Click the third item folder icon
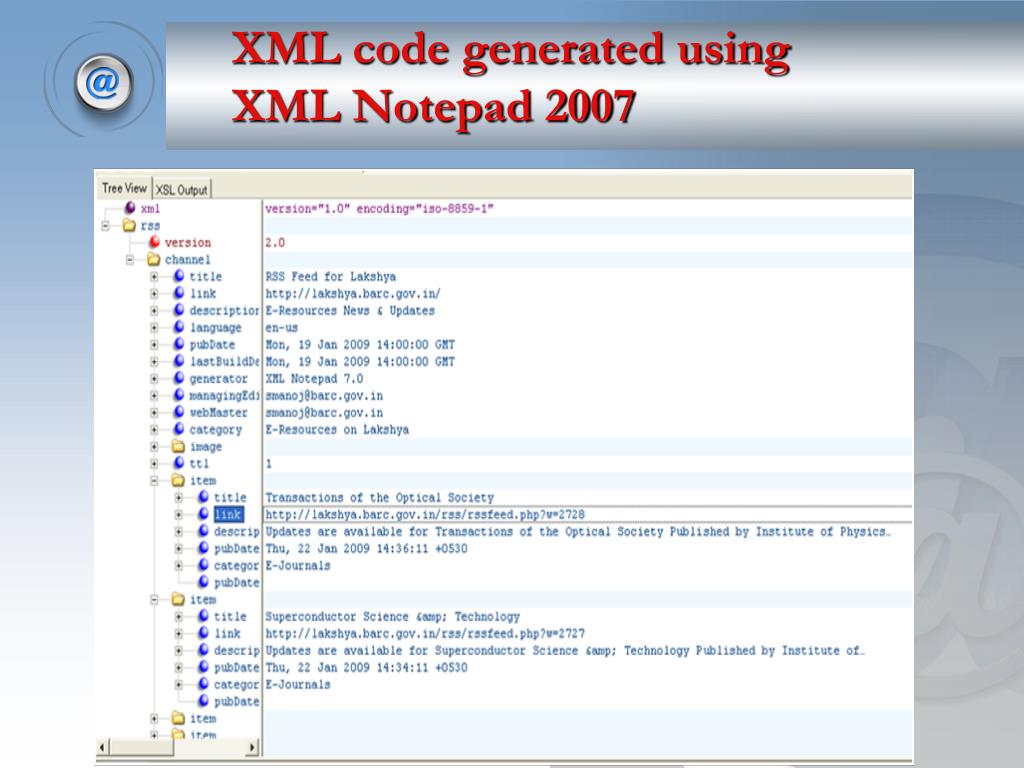This screenshot has width=1024, height=768. pyautogui.click(x=178, y=718)
